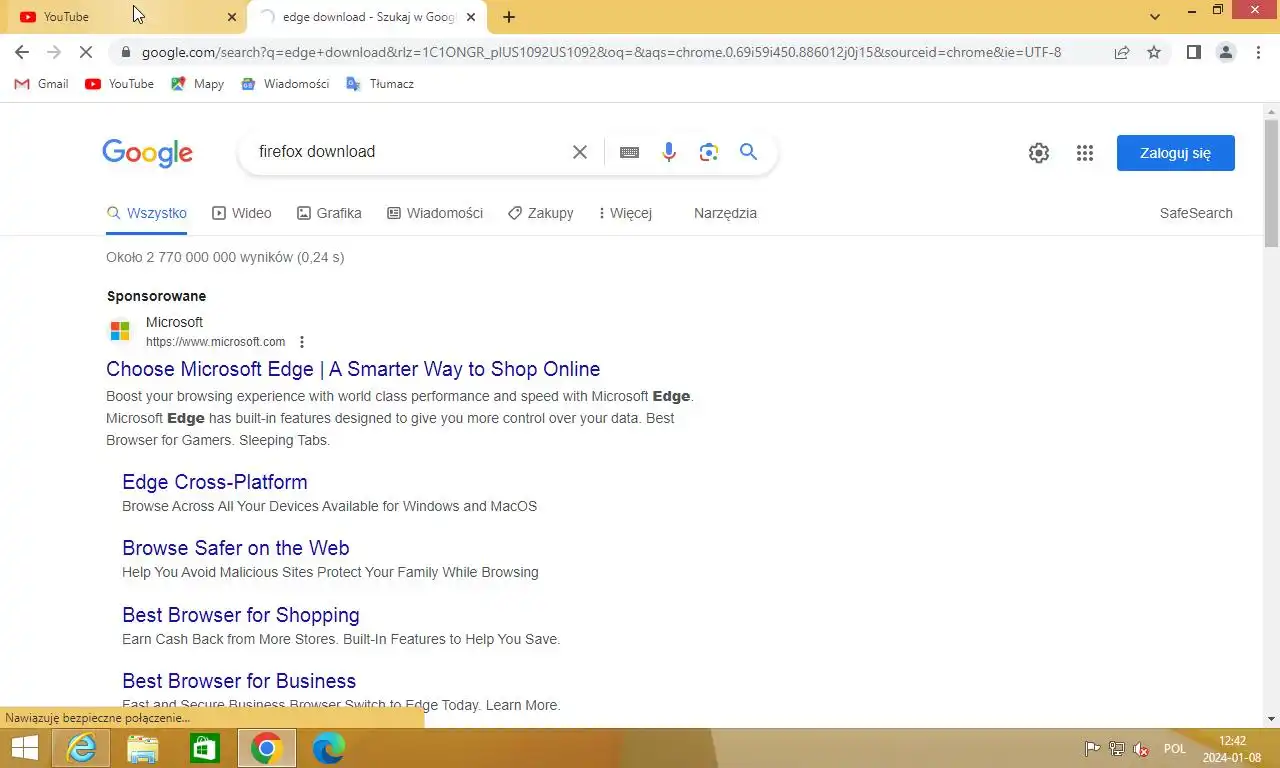The width and height of the screenshot is (1280, 768).
Task: Bookmark this page with the star icon
Action: point(1154,52)
